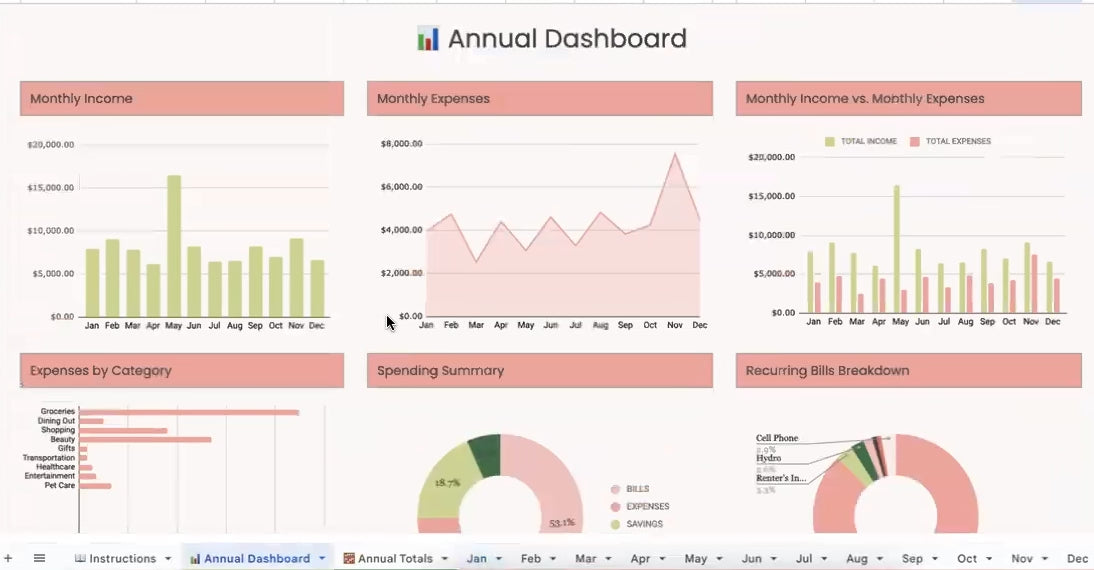Viewport: 1094px width, 570px height.
Task: Click the BILLS legend dot in Spending Summary
Action: coord(614,489)
